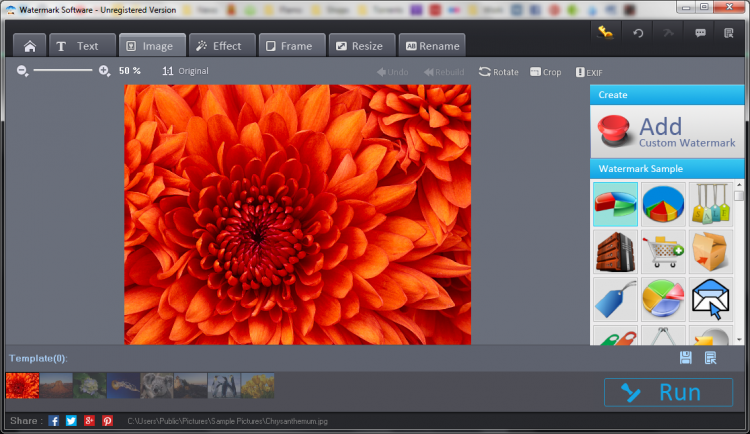750x434 pixels.
Task: Share on Facebook
Action: (x=54, y=420)
